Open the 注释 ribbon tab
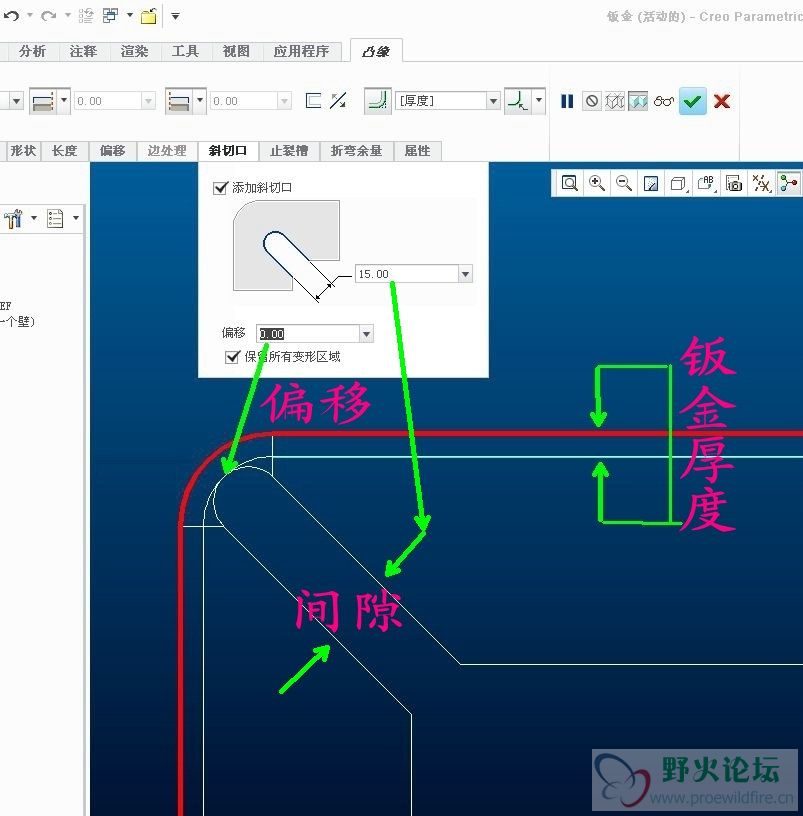This screenshot has height=816, width=803. pyautogui.click(x=83, y=51)
